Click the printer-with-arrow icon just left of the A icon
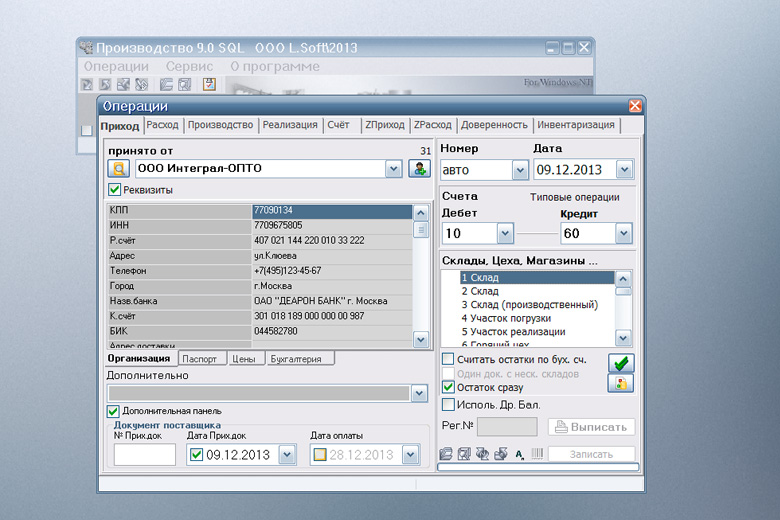The height and width of the screenshot is (520, 780). 500,454
